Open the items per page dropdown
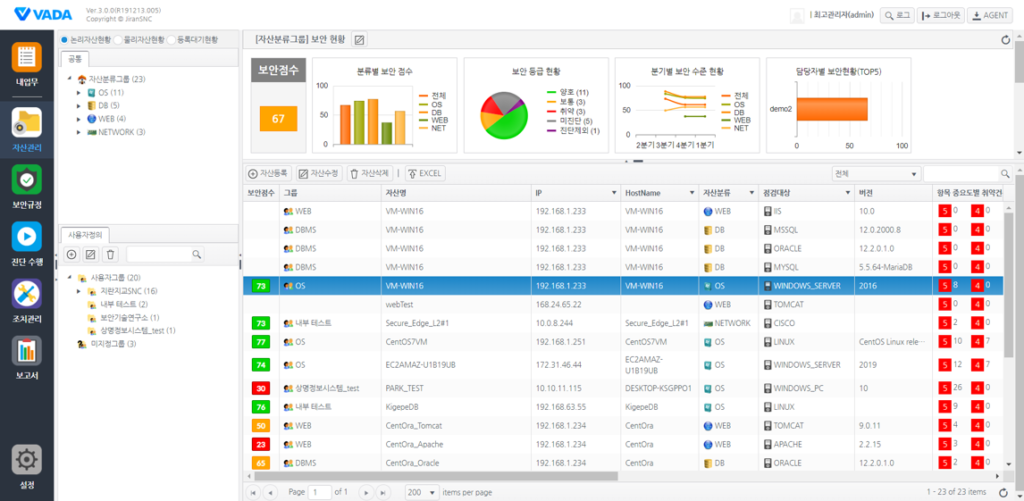The image size is (1024, 501). click(x=420, y=492)
